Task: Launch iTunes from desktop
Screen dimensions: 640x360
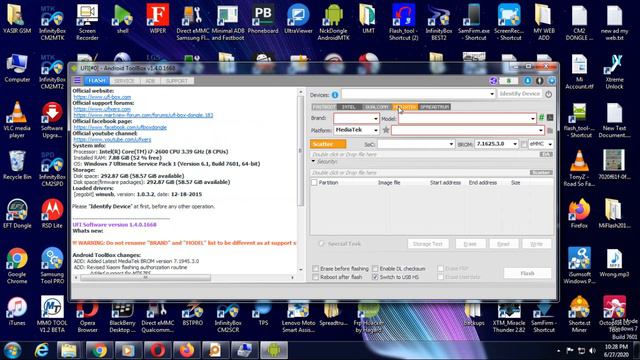Action: point(17,311)
